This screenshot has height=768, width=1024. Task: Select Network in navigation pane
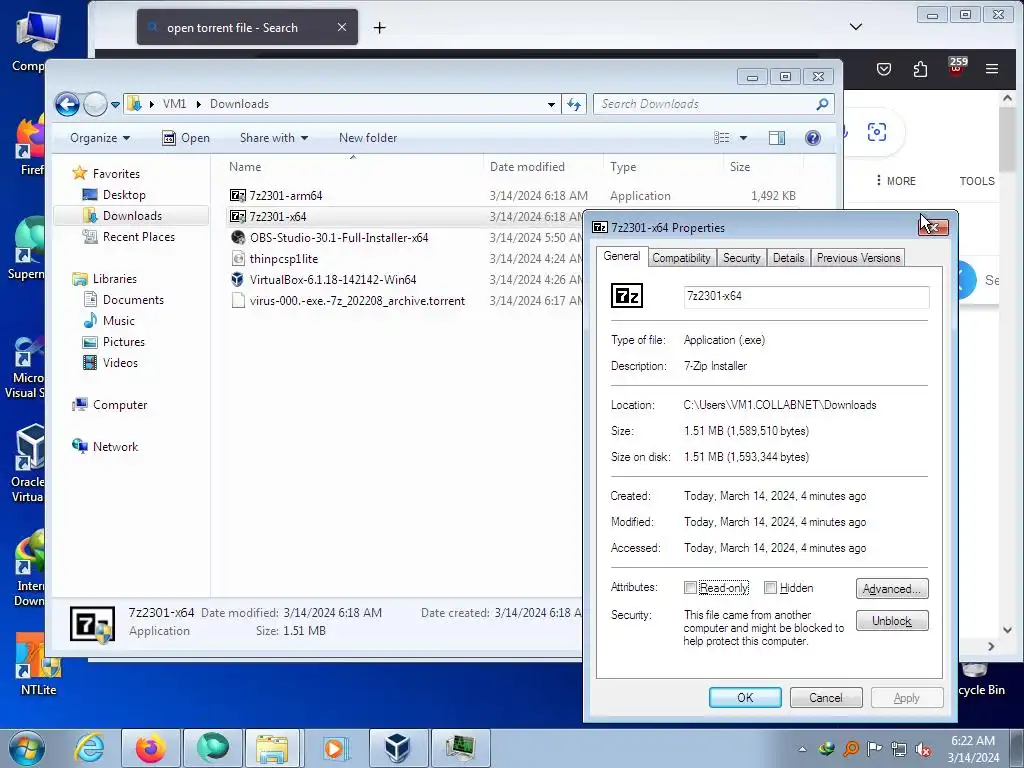coord(105,447)
